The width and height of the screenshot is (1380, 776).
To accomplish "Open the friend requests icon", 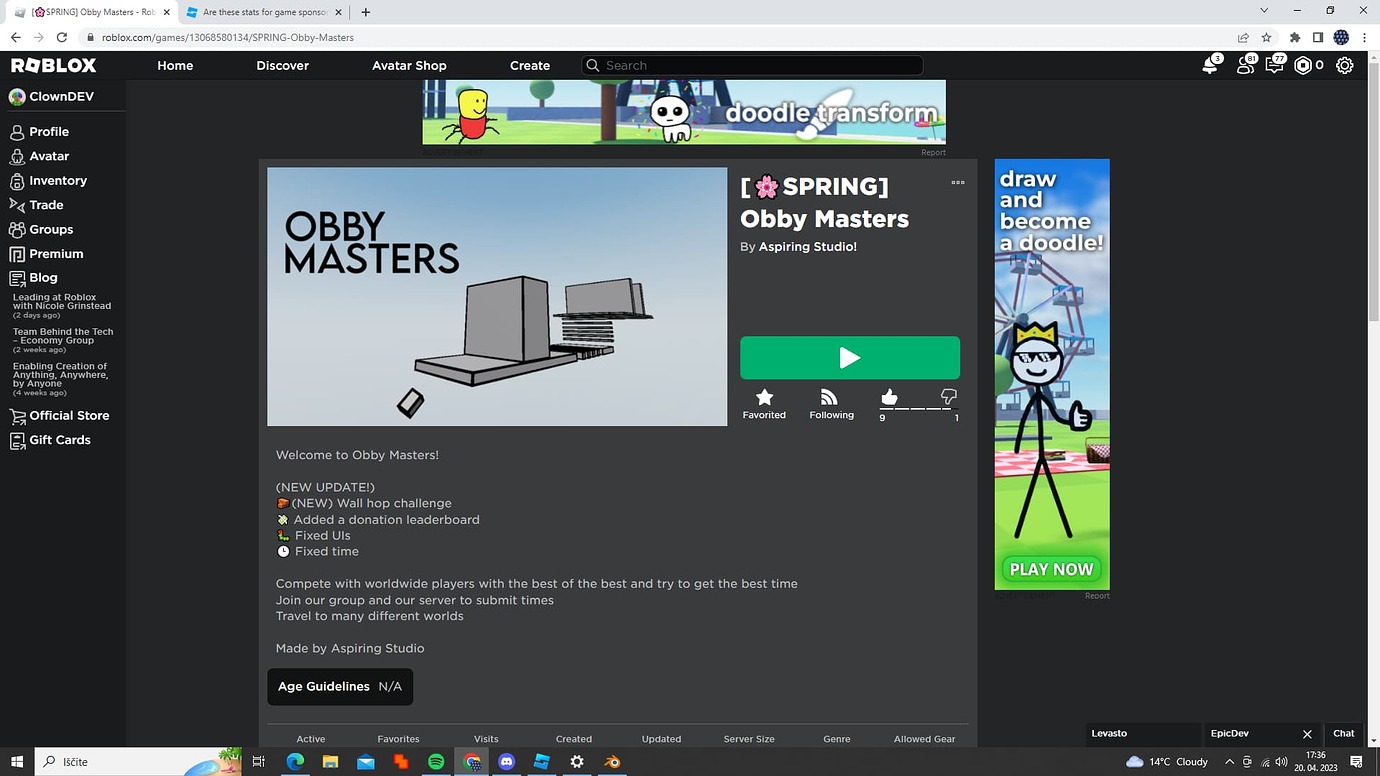I will 1243,64.
